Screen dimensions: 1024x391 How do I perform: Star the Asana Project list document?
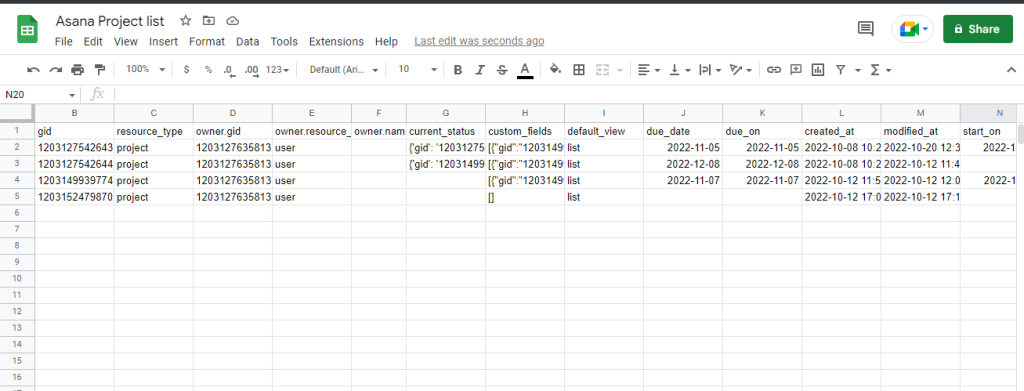185,21
